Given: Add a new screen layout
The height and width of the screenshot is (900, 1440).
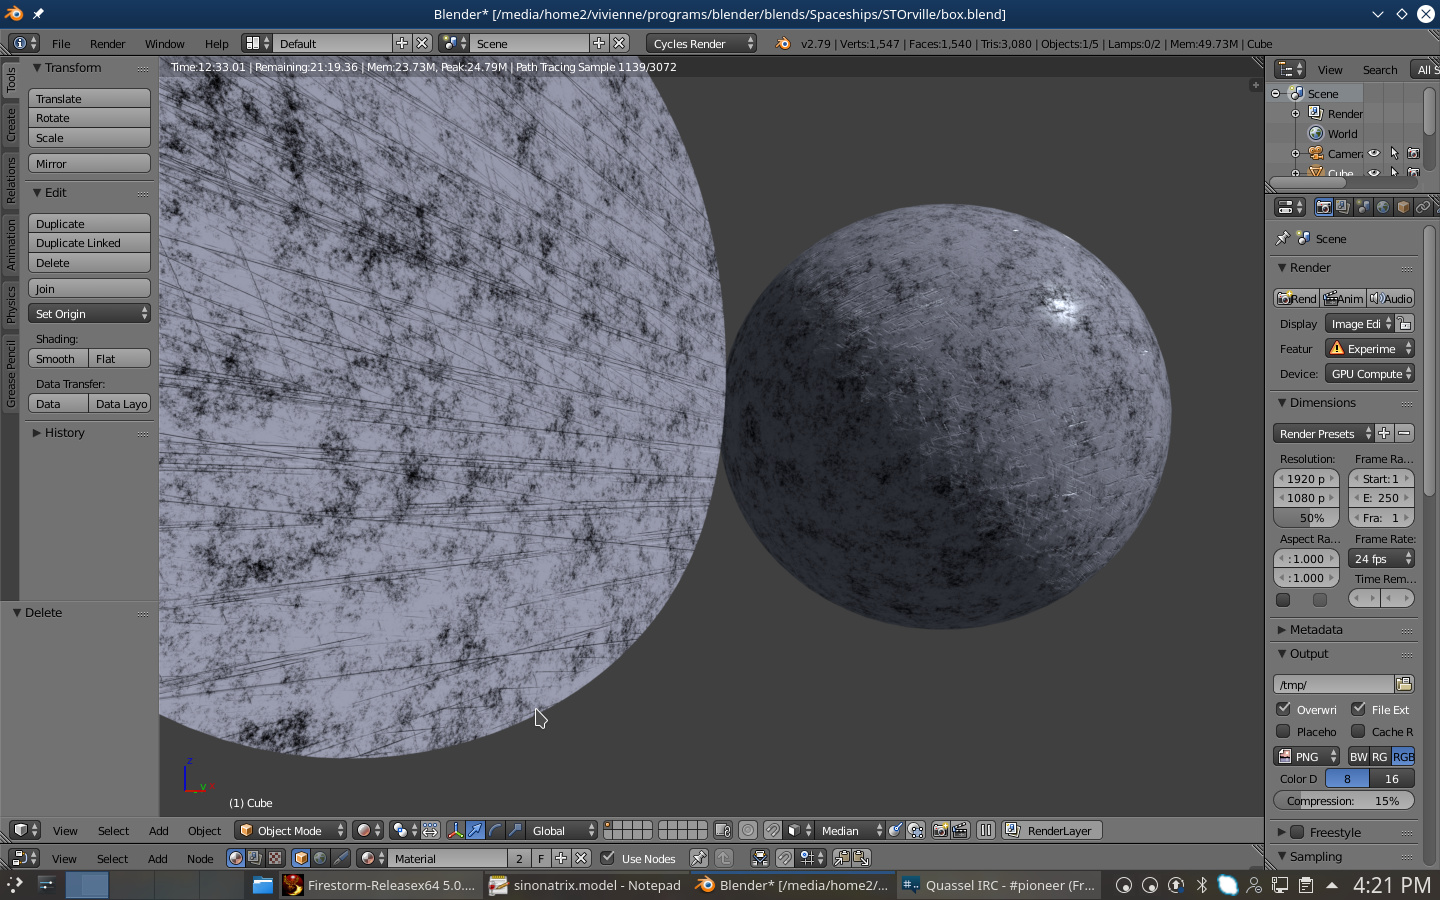Looking at the screenshot, I should tap(402, 43).
